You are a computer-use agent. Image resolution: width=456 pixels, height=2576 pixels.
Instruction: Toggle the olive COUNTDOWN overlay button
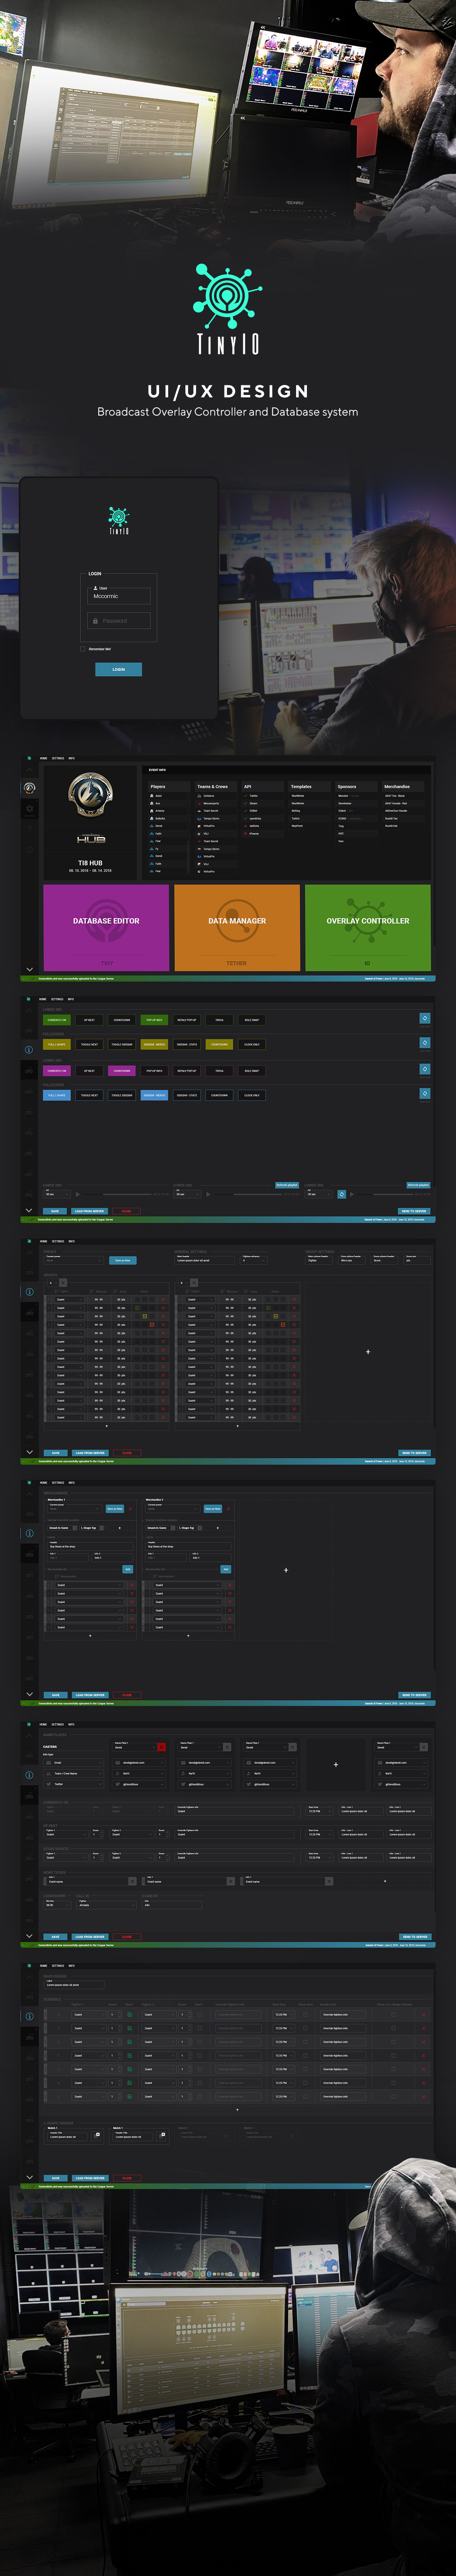[x=219, y=1044]
